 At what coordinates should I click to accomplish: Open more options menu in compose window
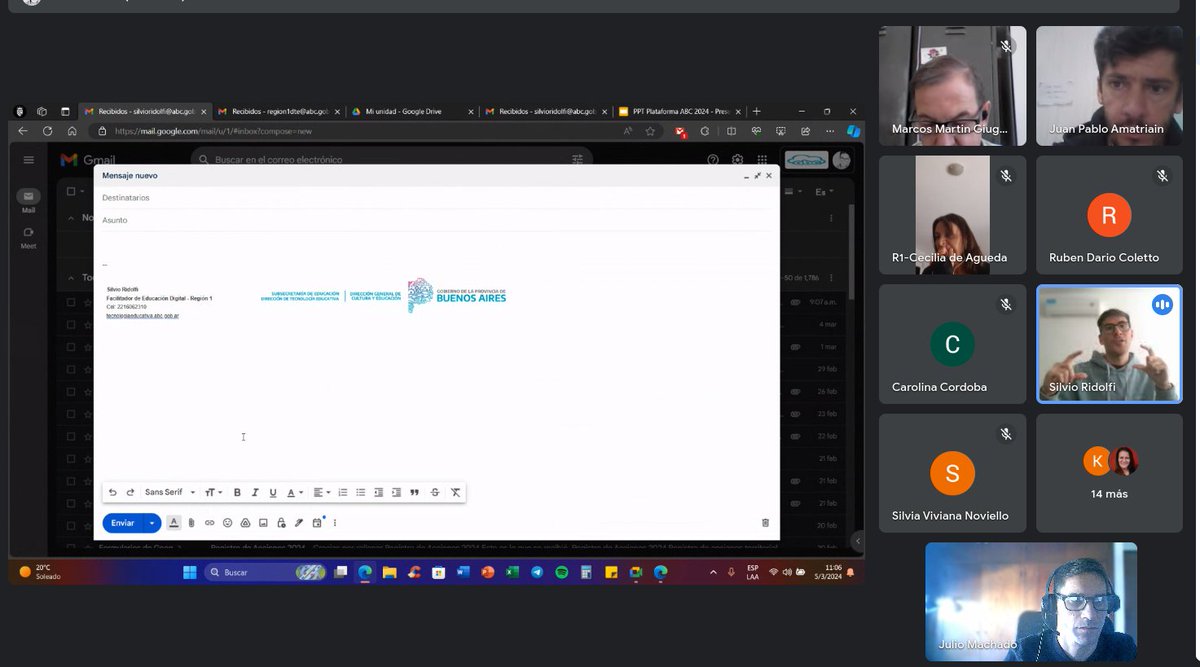click(335, 522)
